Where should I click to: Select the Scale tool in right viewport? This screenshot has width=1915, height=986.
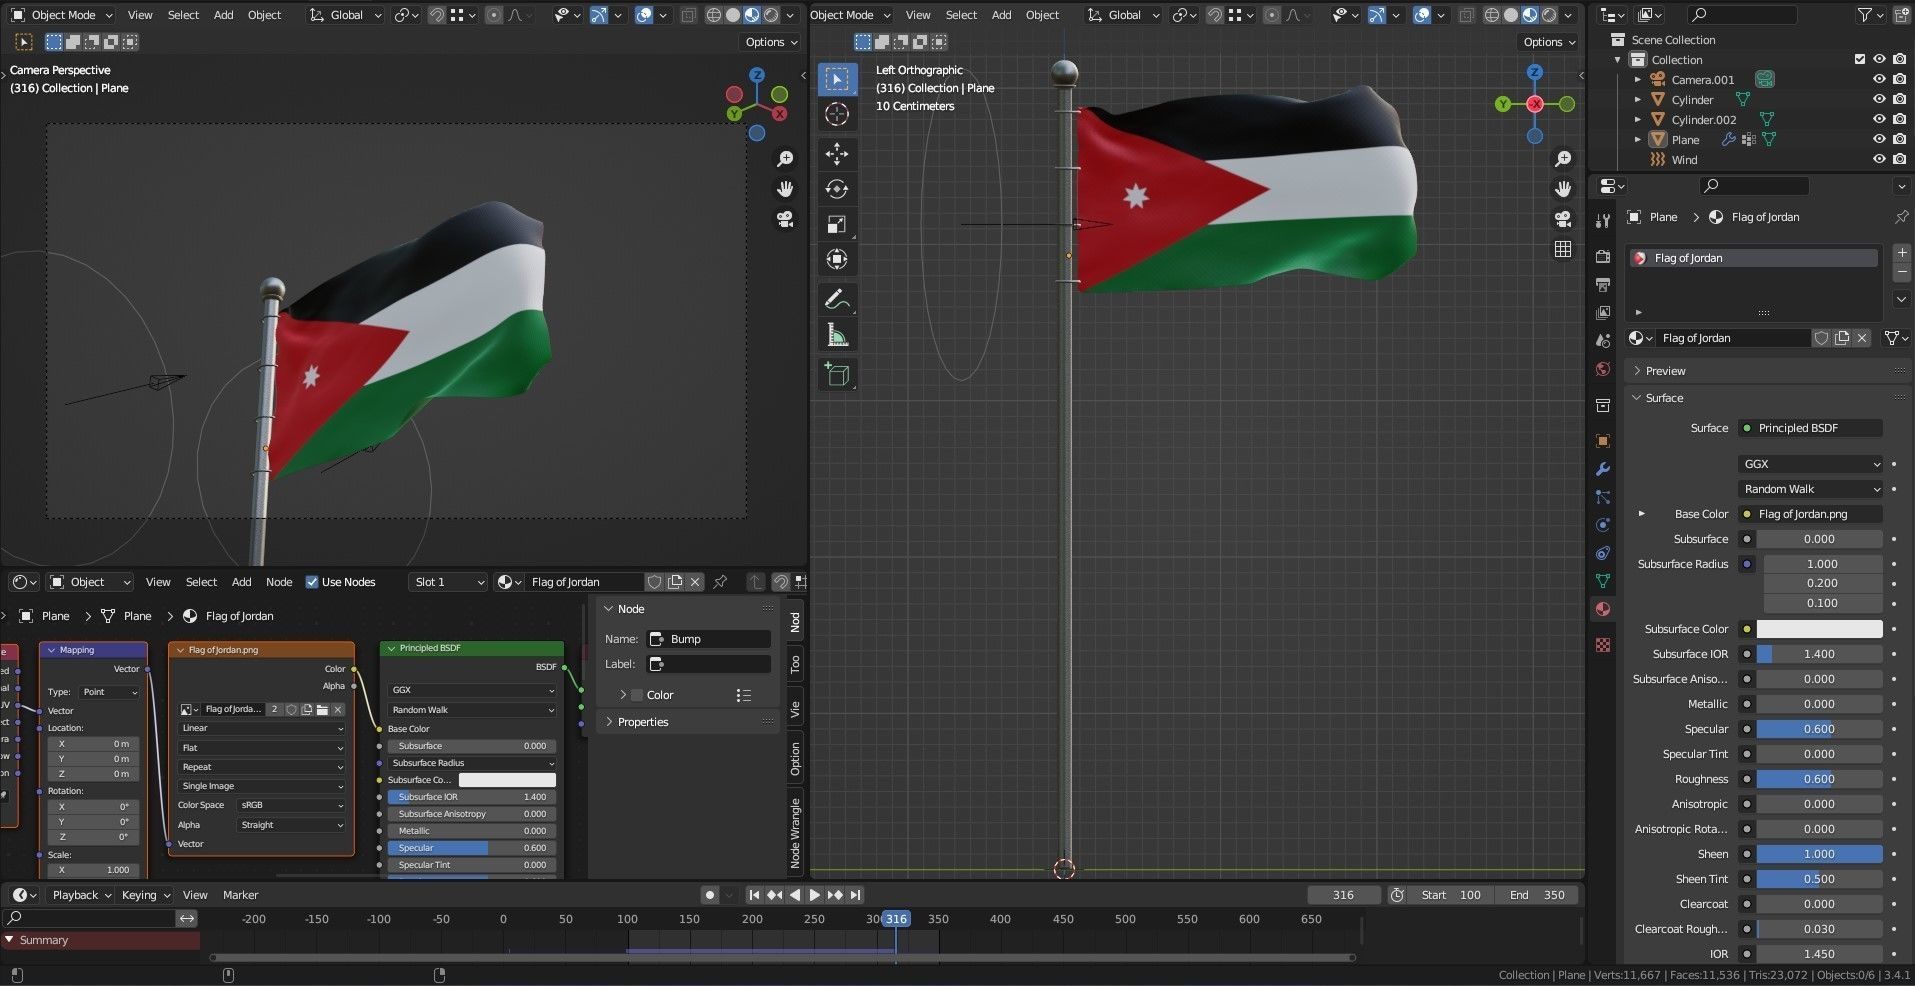pyautogui.click(x=837, y=224)
